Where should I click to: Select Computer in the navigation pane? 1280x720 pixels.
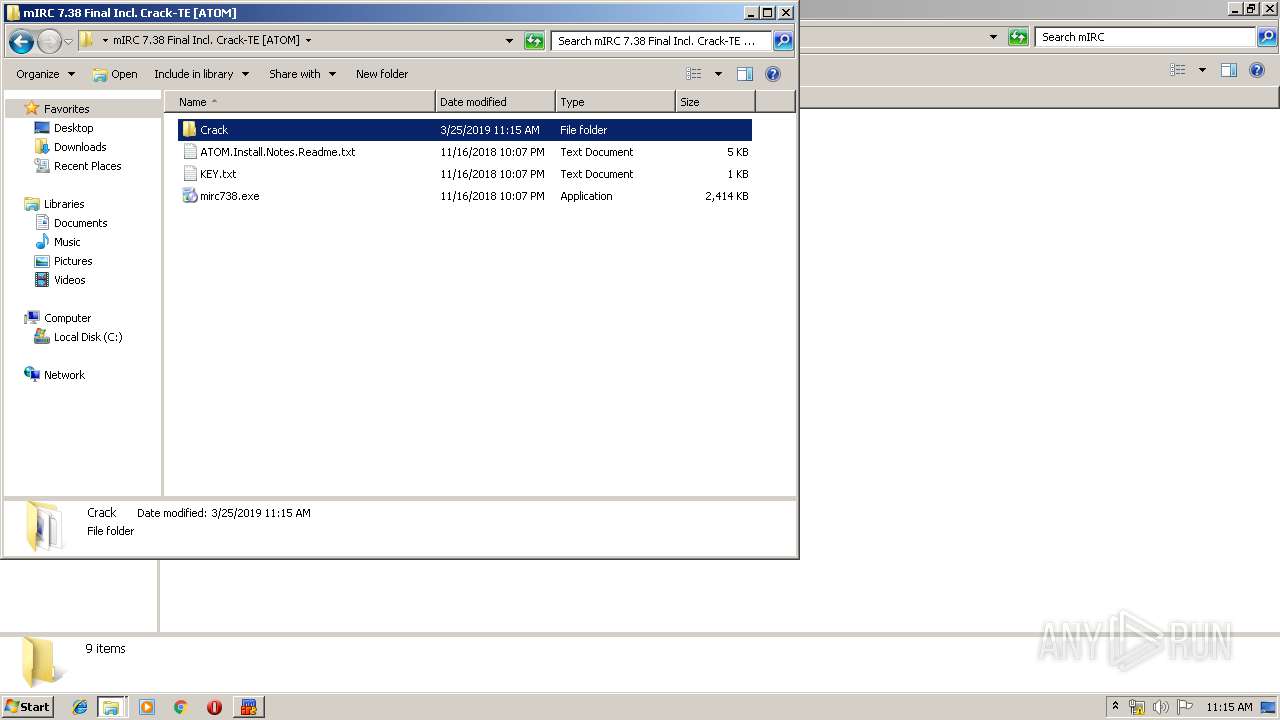point(67,318)
